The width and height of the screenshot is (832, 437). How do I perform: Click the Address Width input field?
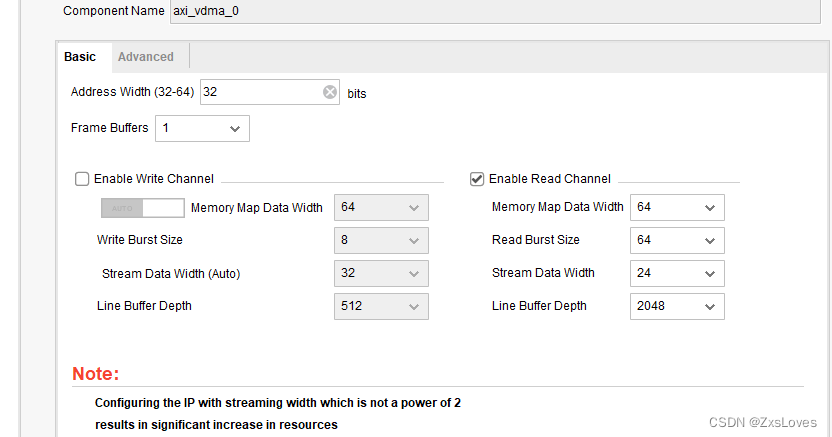[x=260, y=92]
